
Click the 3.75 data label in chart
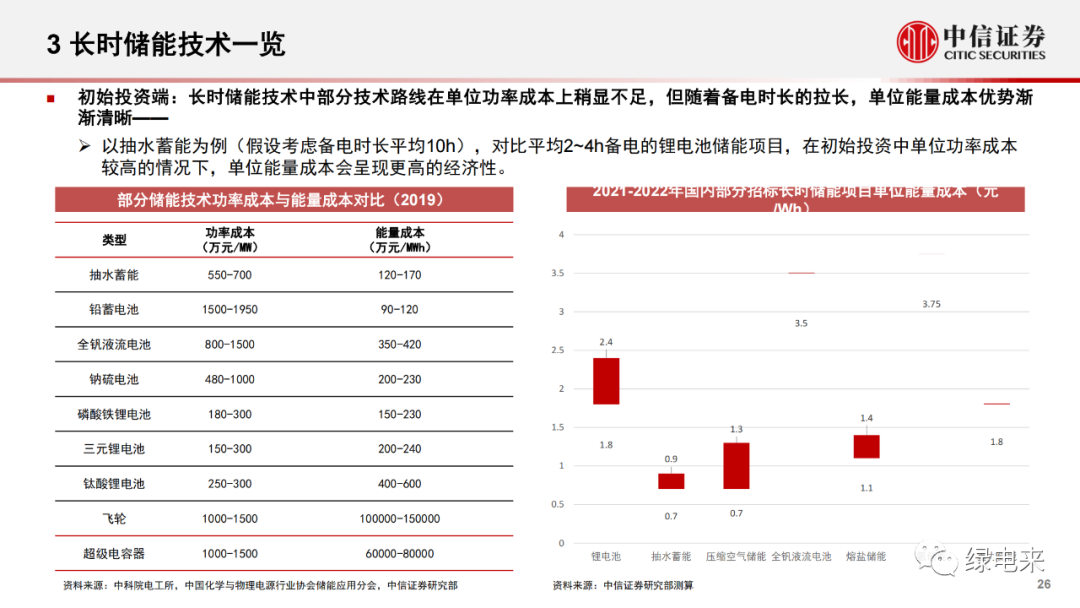pos(931,304)
